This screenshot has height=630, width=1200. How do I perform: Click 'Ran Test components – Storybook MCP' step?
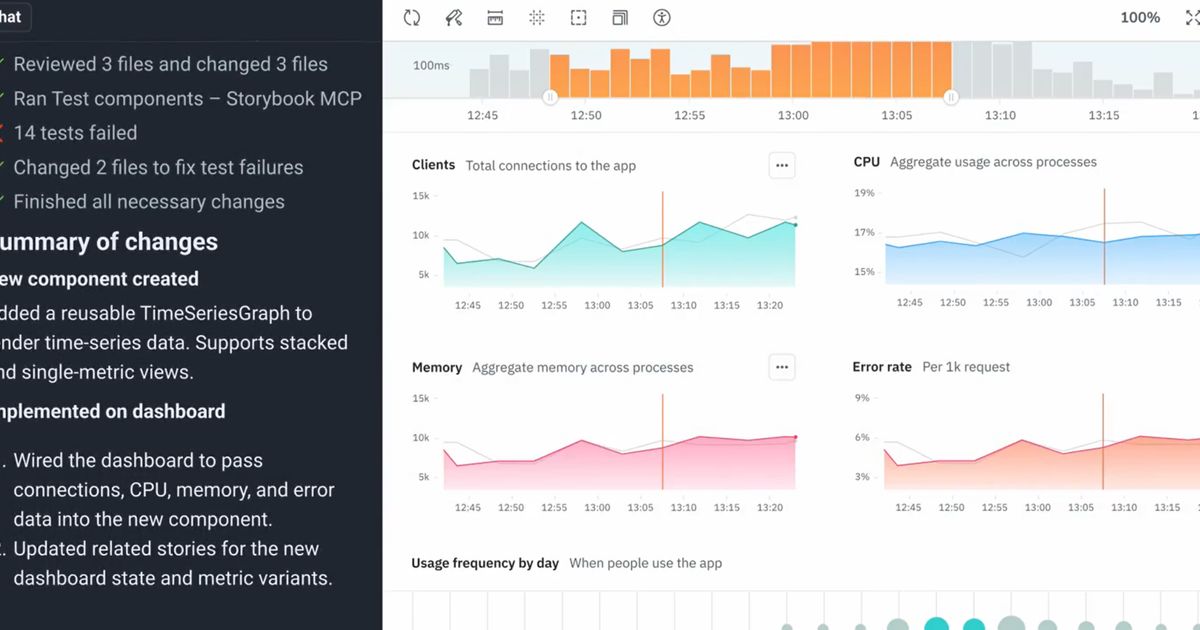[x=188, y=99]
